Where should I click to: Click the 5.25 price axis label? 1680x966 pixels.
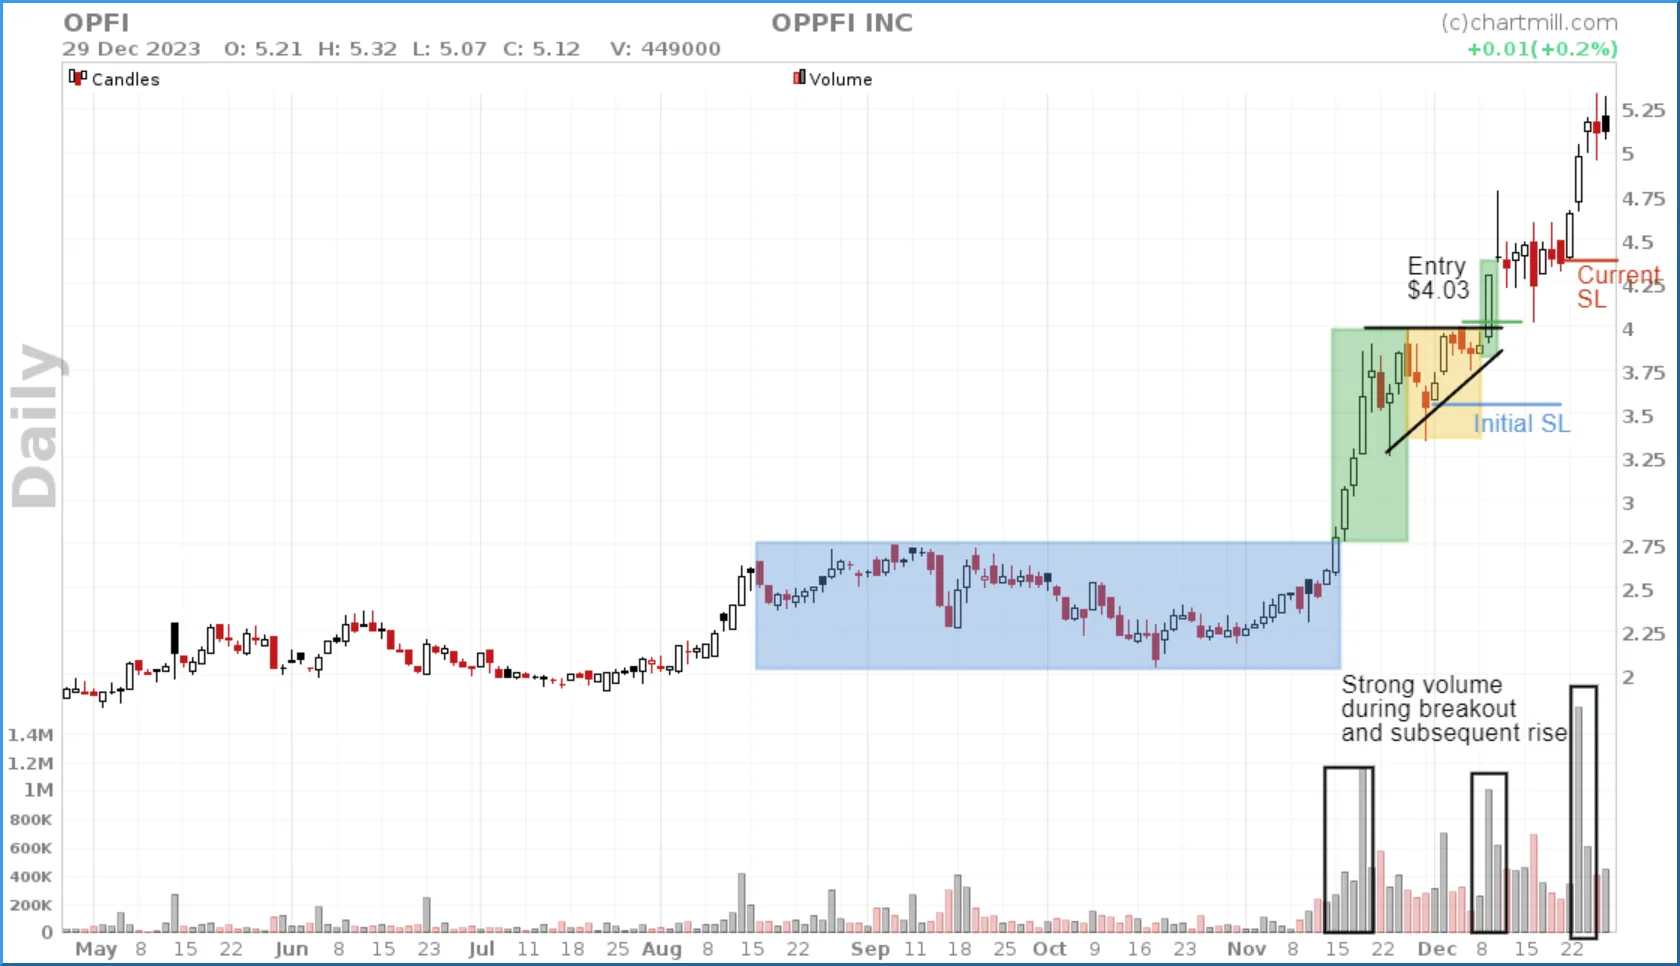[1643, 111]
